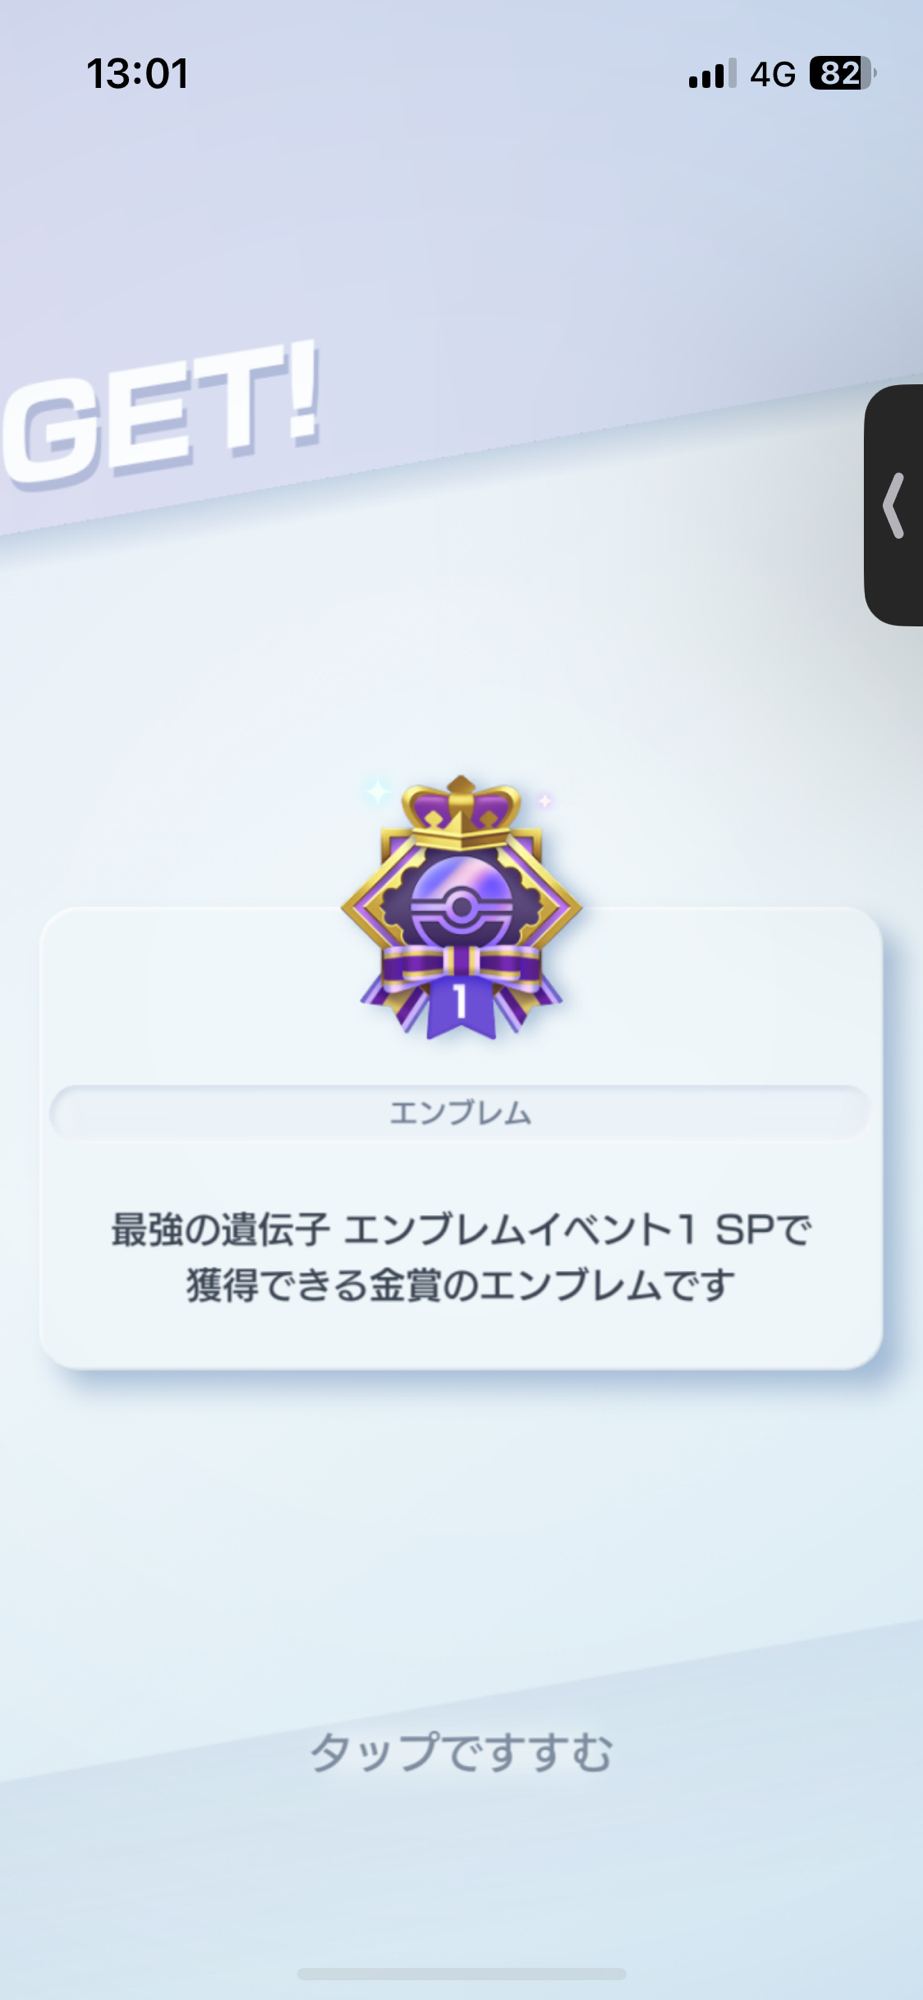Tap the number 1 ribbon on the emblem
The width and height of the screenshot is (923, 2000).
(x=461, y=1005)
